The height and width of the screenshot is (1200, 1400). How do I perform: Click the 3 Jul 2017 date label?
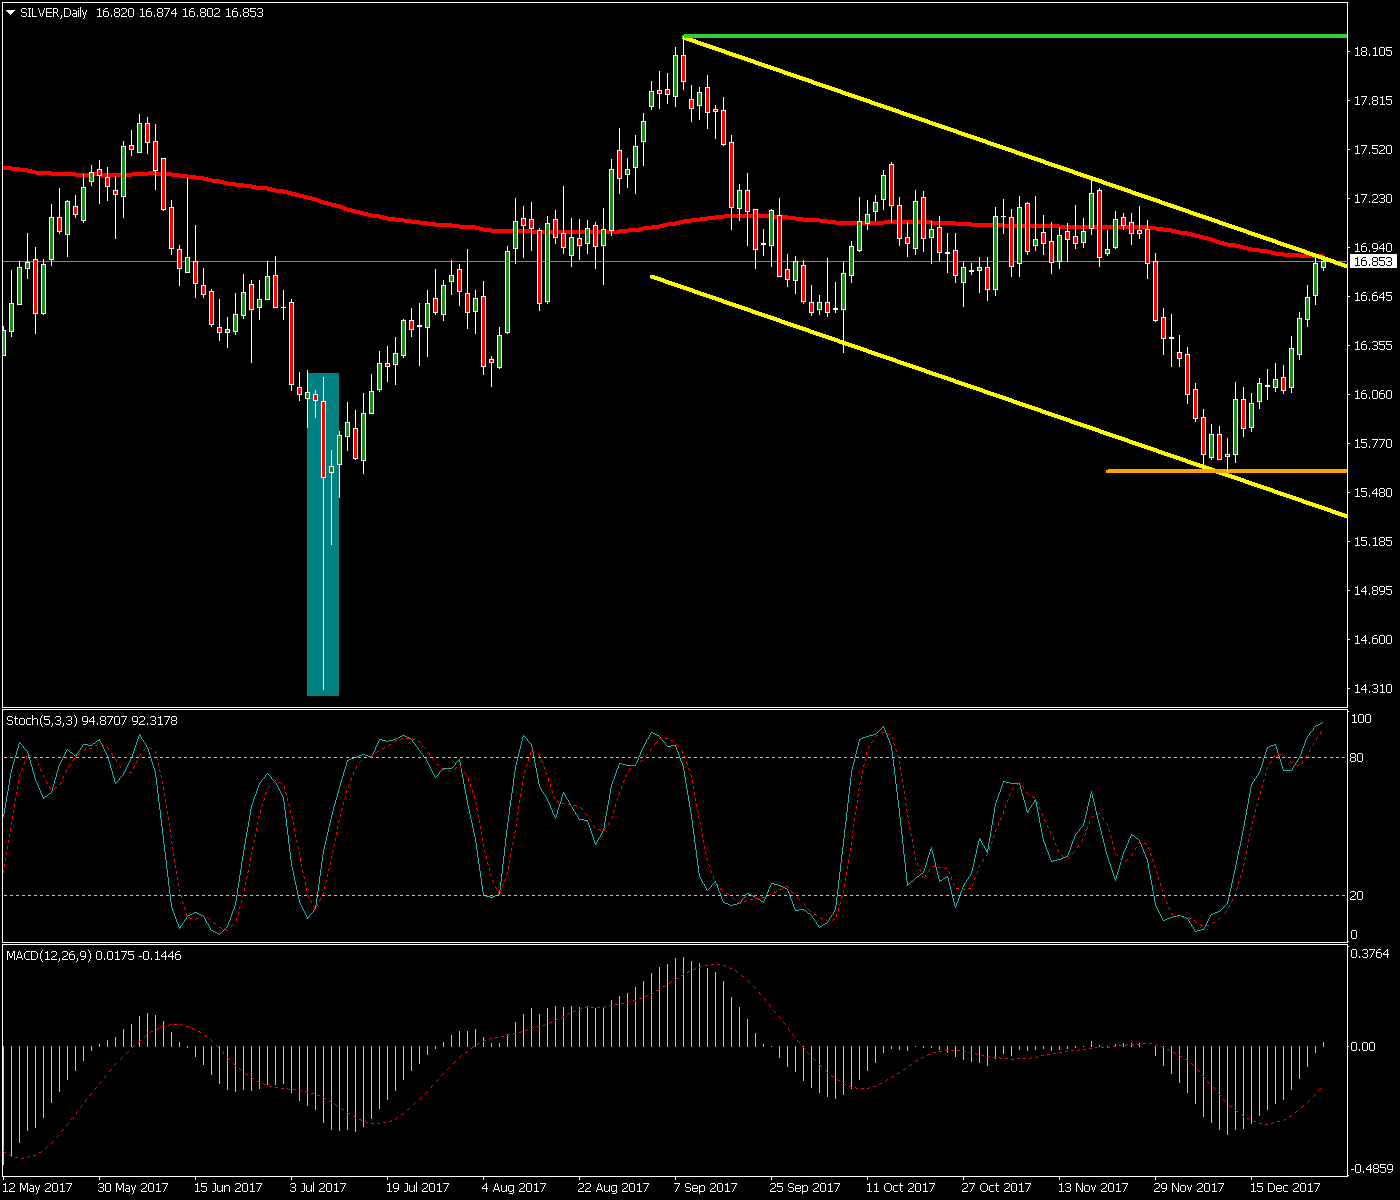[318, 1187]
